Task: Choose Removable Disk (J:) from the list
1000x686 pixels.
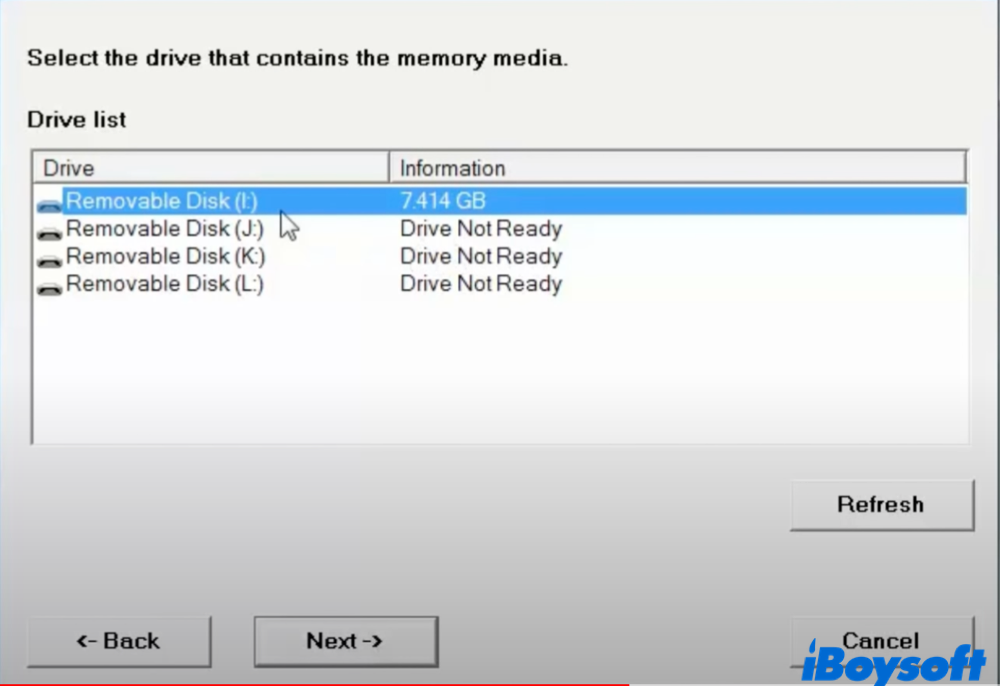Action: (165, 229)
